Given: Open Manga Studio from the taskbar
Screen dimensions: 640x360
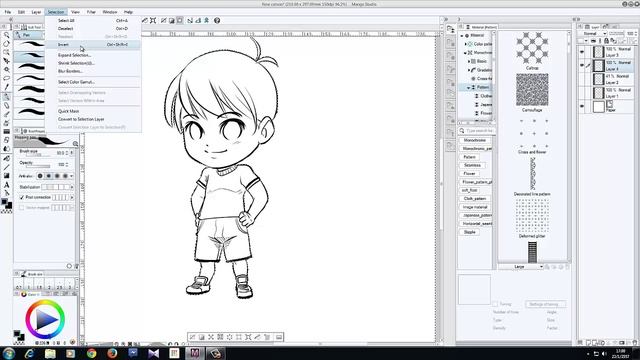Looking at the screenshot, I should point(195,353).
